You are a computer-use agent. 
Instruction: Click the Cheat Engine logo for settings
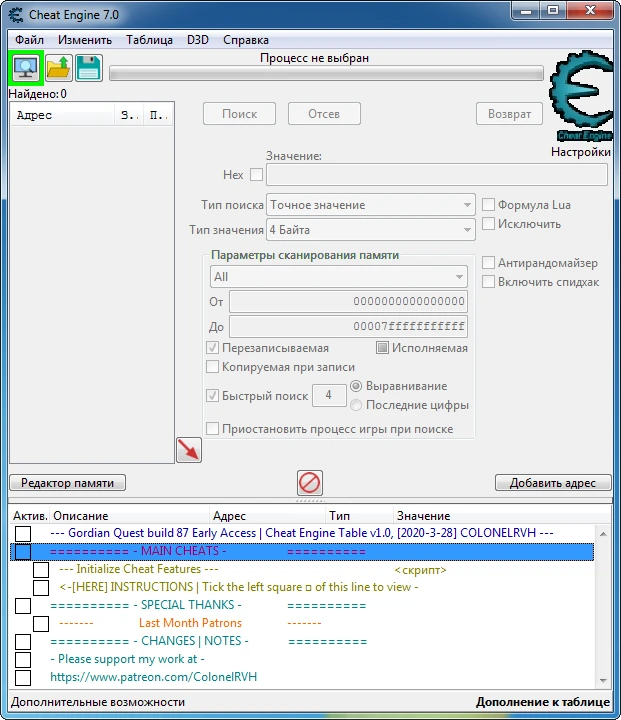[581, 96]
